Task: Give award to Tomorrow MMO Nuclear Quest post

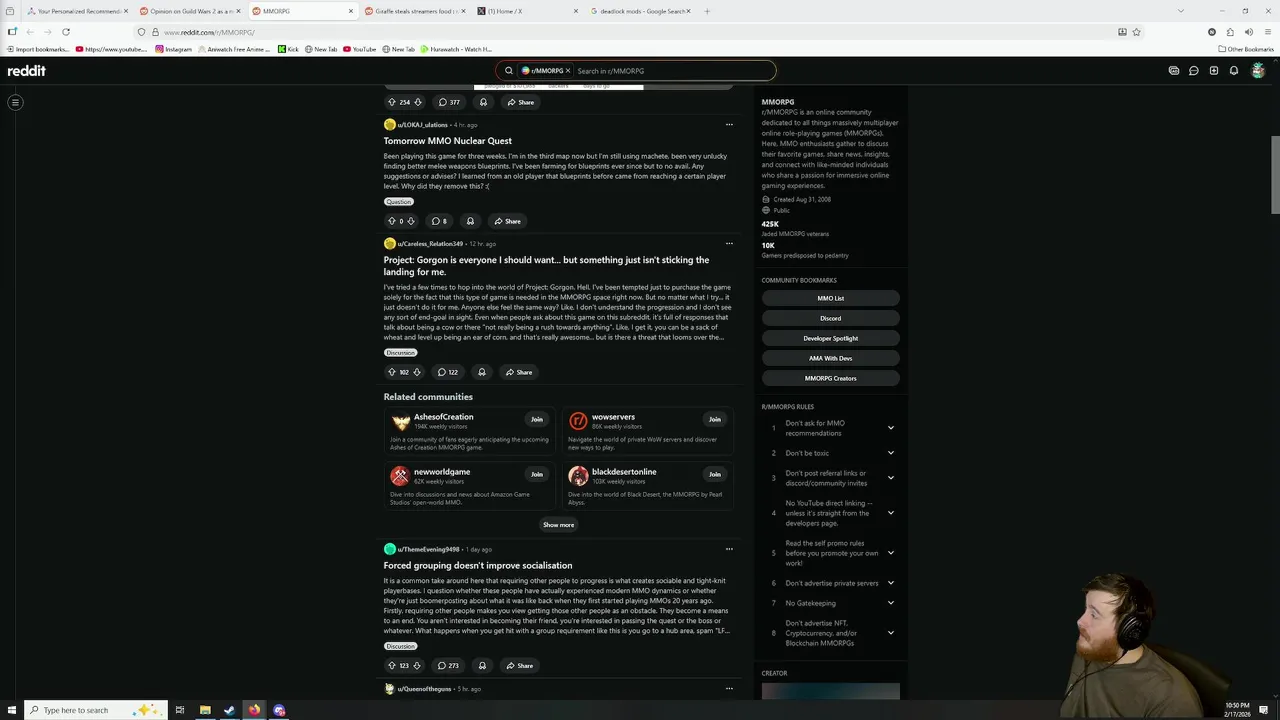Action: (470, 221)
